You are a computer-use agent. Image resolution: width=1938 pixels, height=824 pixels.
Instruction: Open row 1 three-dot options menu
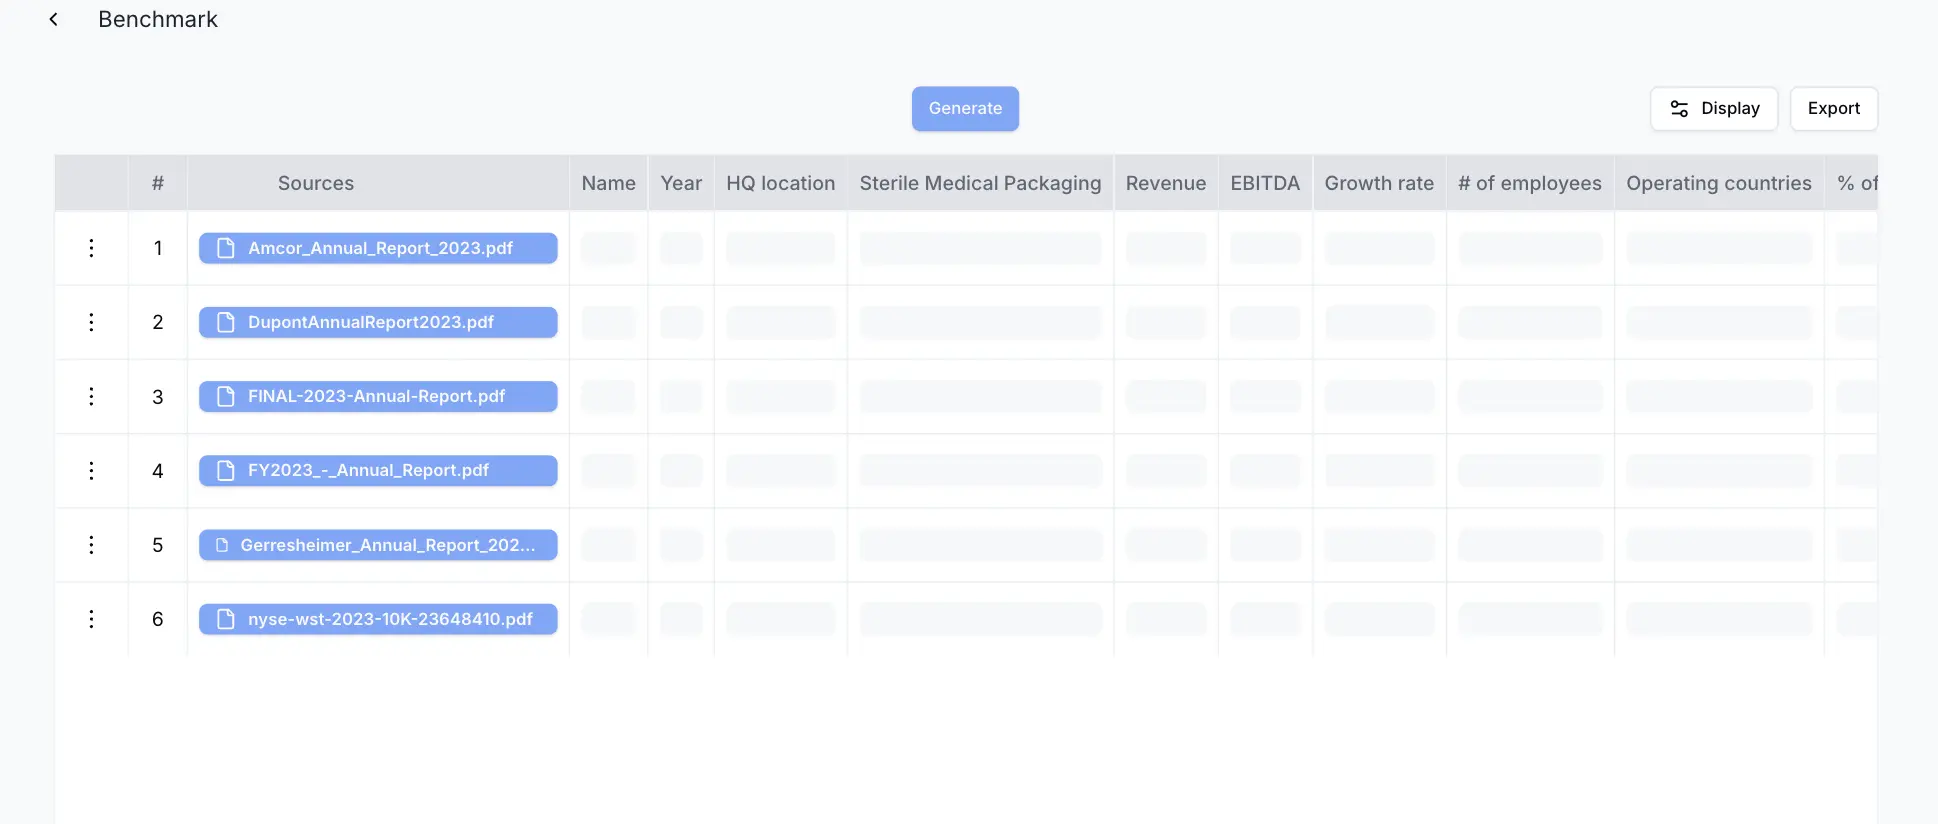pyautogui.click(x=91, y=248)
